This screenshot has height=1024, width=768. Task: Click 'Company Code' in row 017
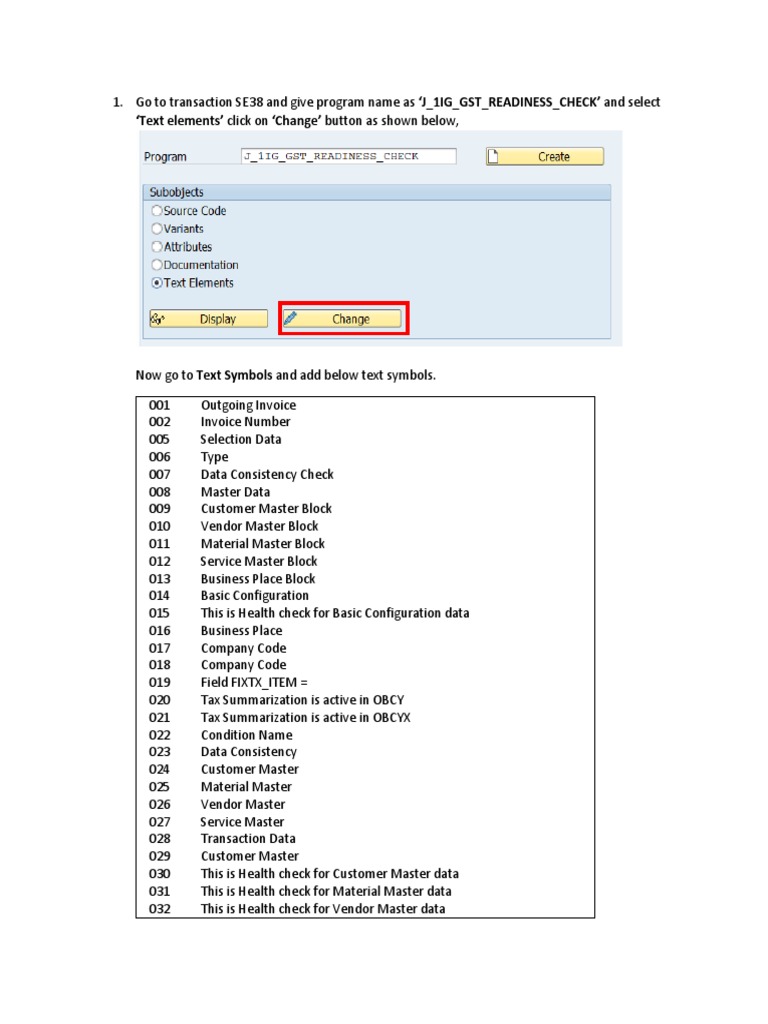244,648
